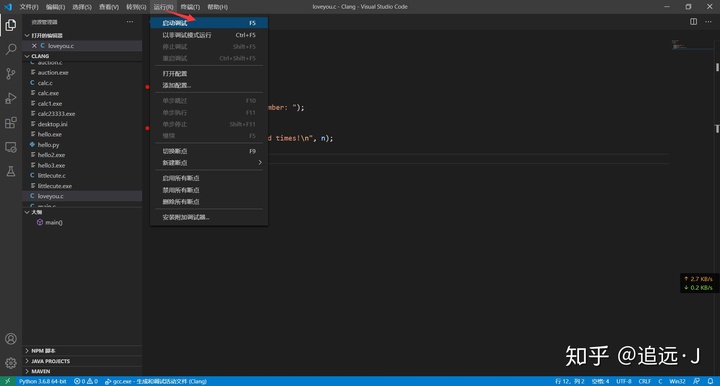Open the 选择(S) menu
Image resolution: width=720 pixels, height=386 pixels.
82,7
